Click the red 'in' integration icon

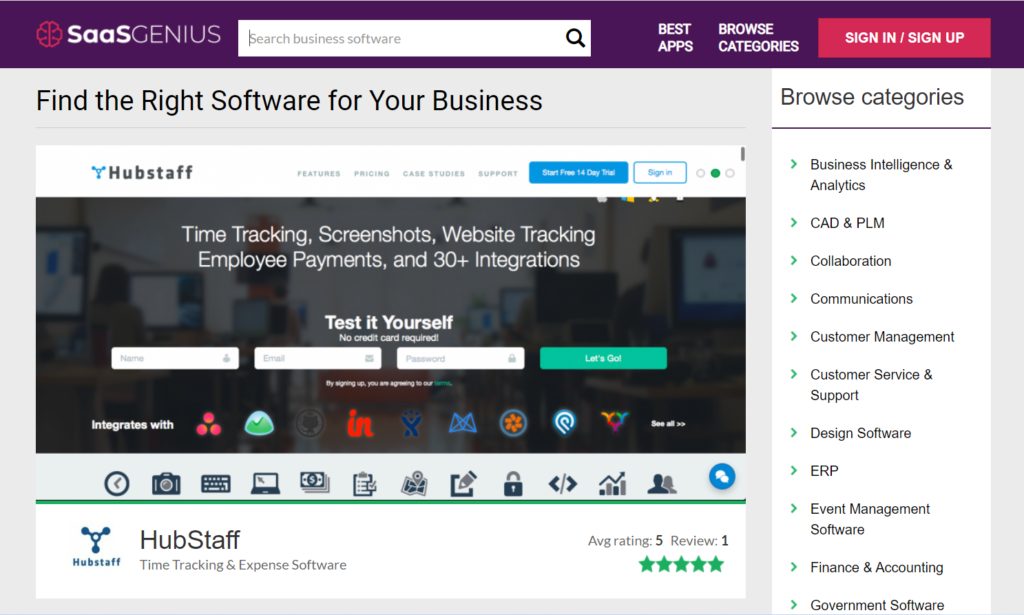(x=360, y=424)
